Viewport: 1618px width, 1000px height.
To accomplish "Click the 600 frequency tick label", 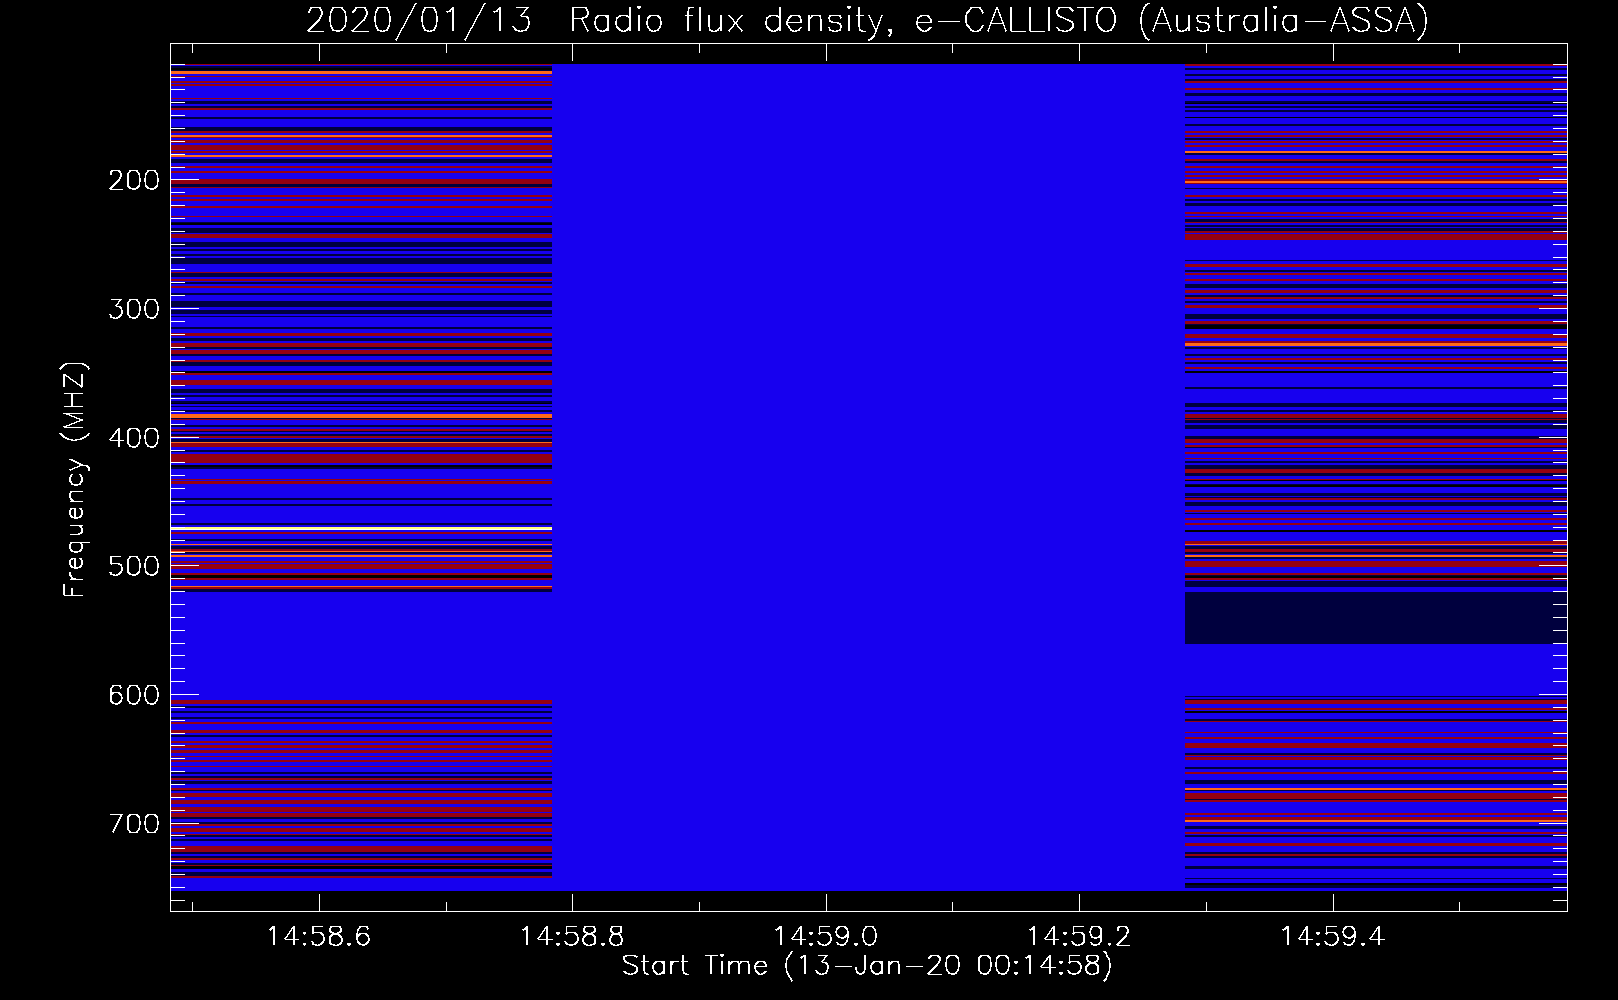I will [x=134, y=695].
